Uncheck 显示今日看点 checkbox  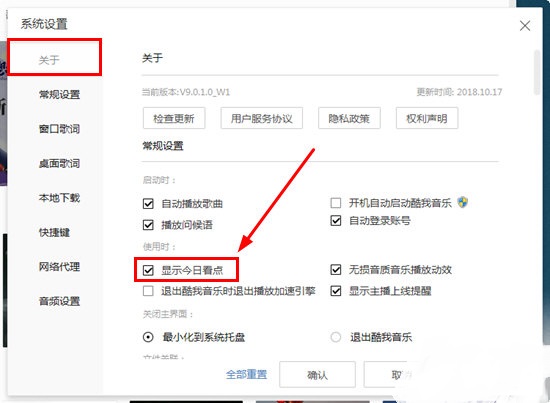coord(148,270)
